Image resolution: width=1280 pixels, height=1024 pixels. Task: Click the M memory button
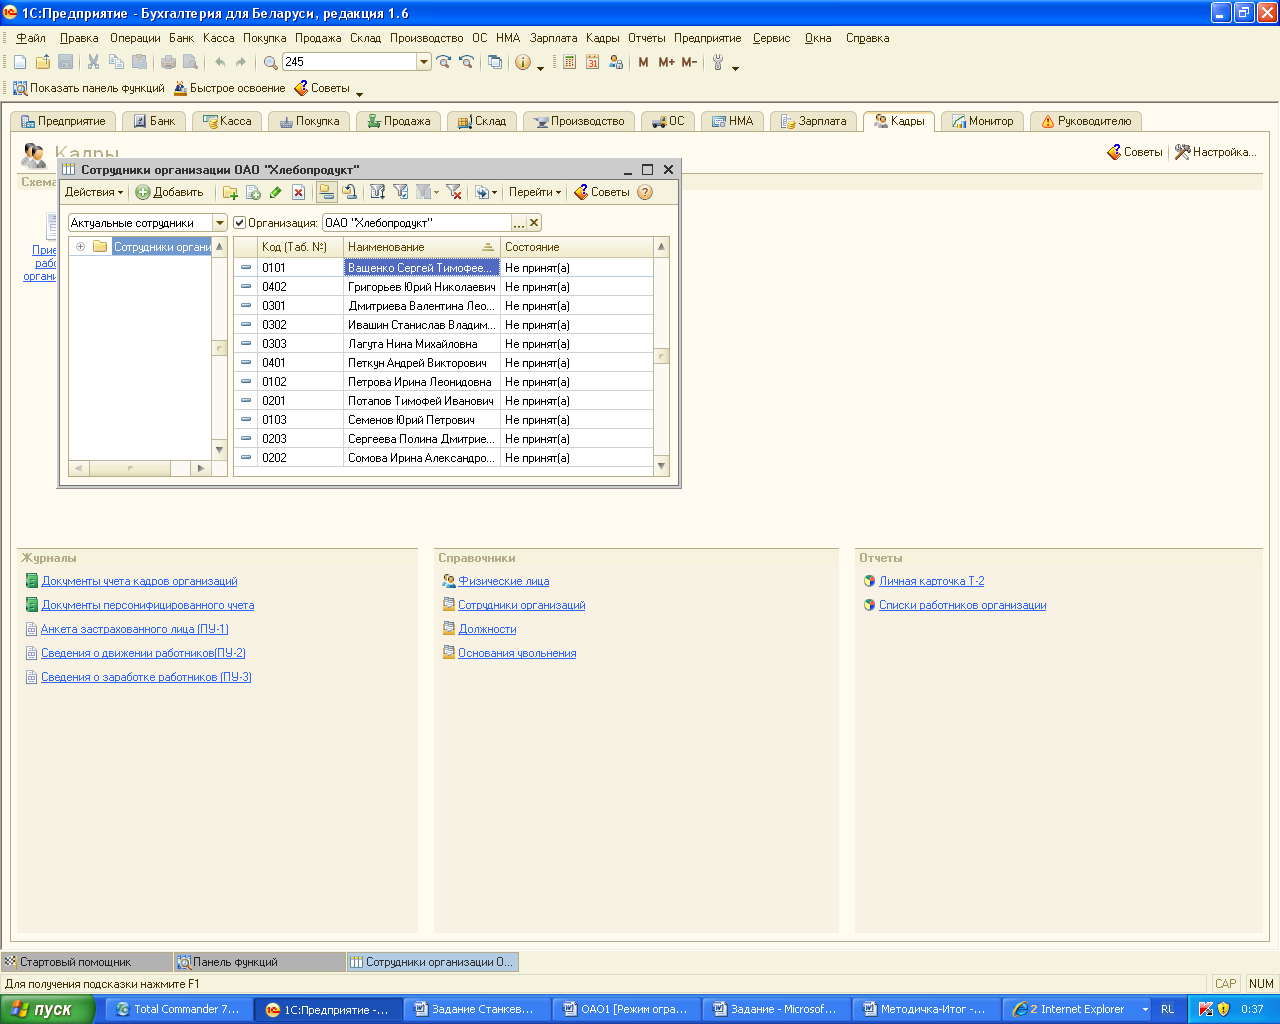point(643,62)
